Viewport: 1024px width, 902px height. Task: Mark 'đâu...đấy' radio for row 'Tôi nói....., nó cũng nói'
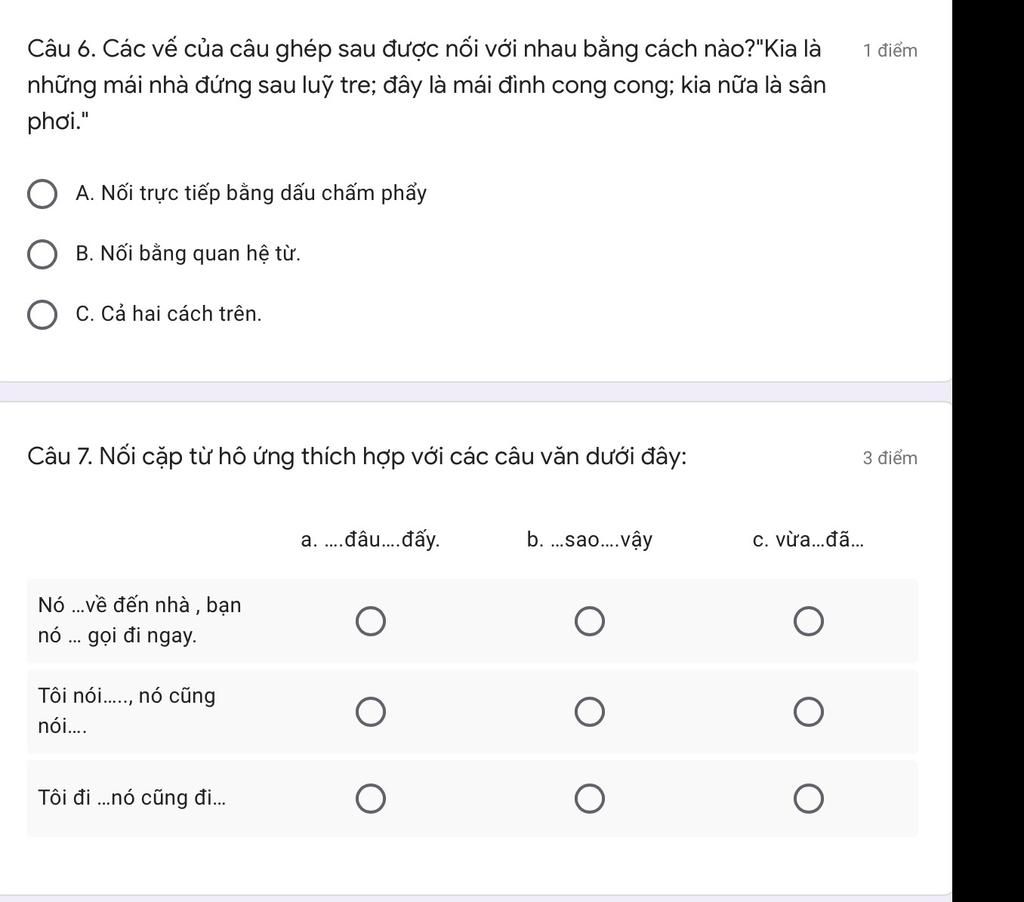pyautogui.click(x=371, y=711)
